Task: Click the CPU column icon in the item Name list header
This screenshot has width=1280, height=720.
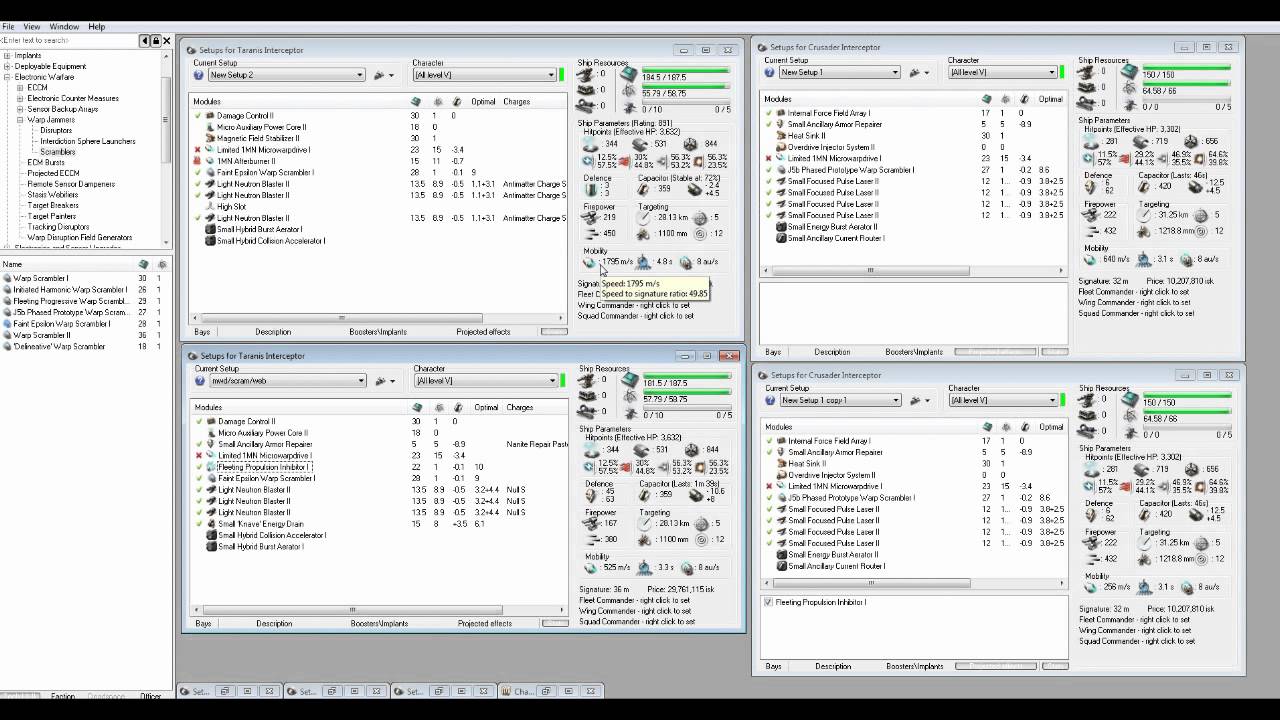Action: click(143, 264)
